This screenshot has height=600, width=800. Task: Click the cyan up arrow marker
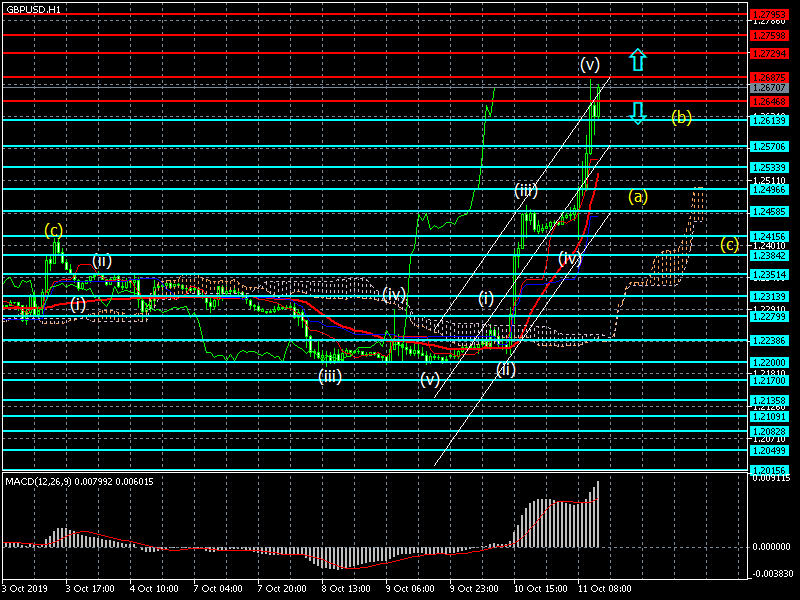pos(637,60)
